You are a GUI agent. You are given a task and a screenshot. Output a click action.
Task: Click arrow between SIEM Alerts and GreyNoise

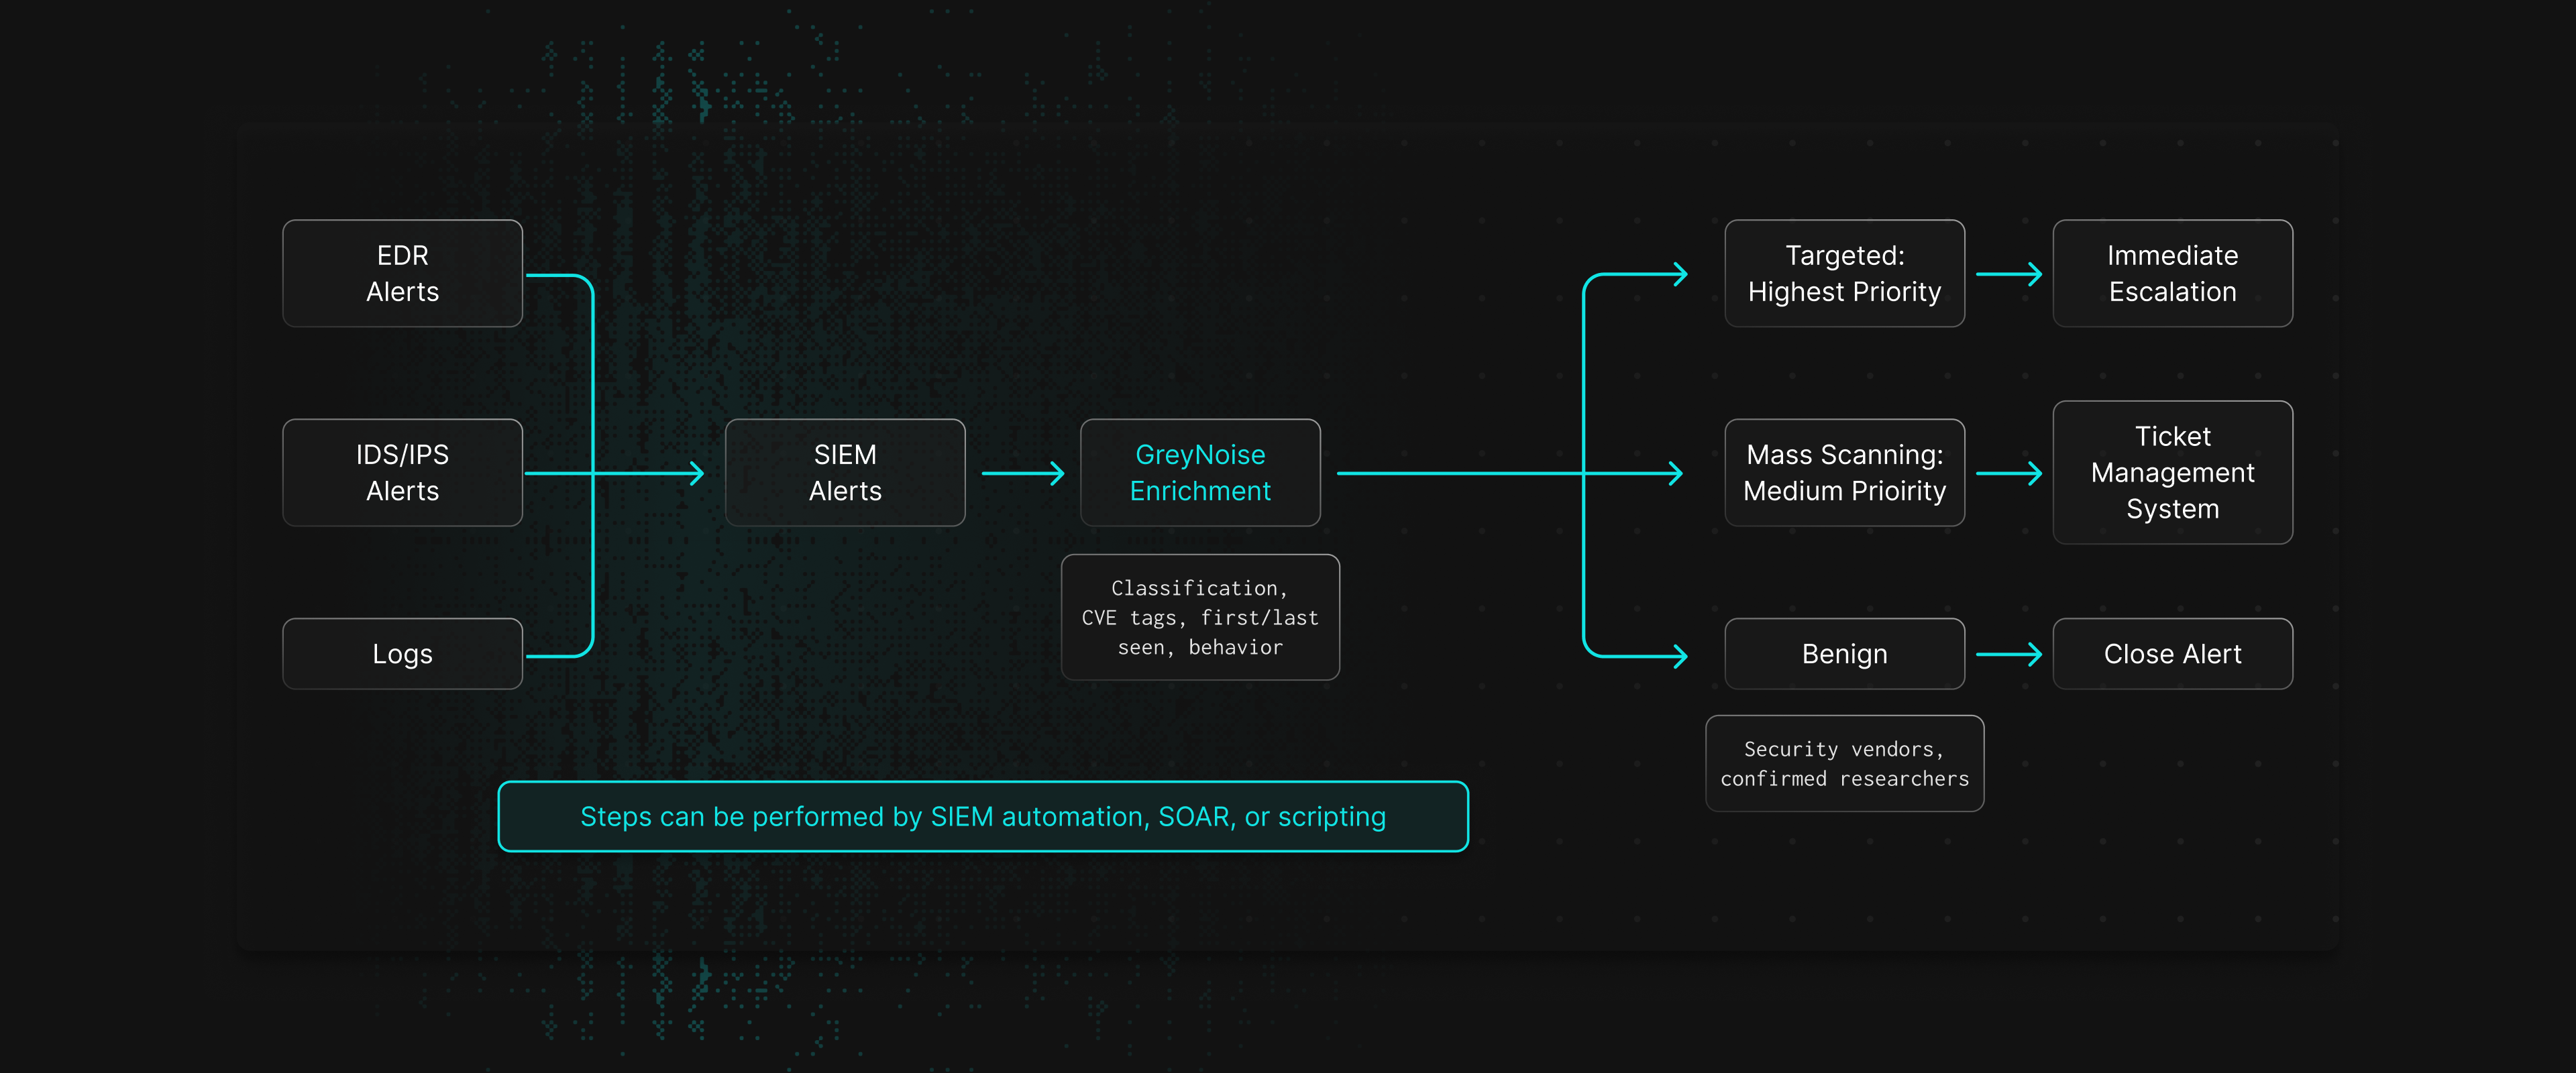(1022, 473)
